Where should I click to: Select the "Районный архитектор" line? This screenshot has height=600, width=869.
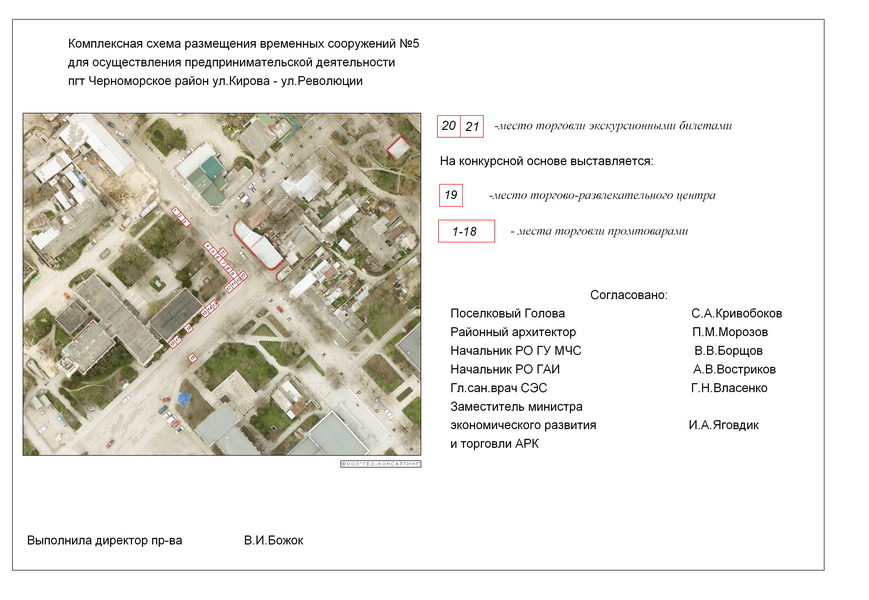pos(513,332)
